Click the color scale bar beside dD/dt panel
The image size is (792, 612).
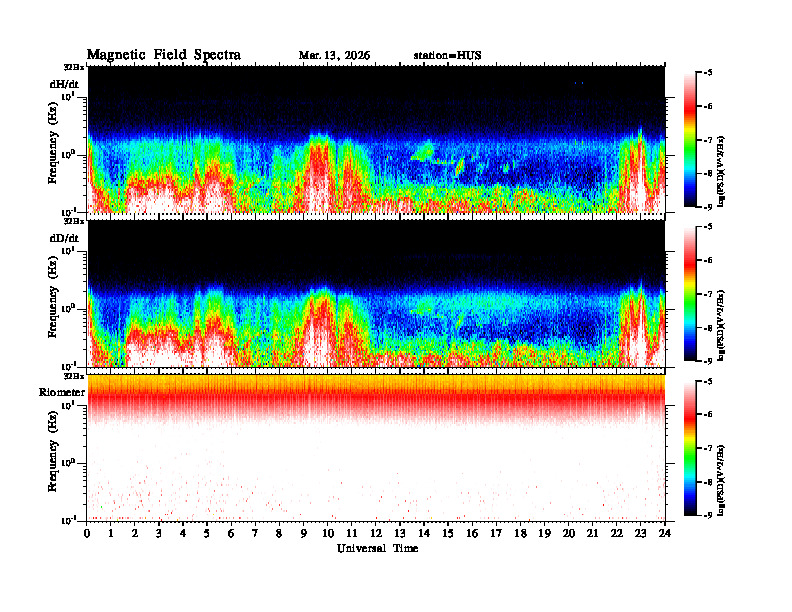(x=690, y=294)
